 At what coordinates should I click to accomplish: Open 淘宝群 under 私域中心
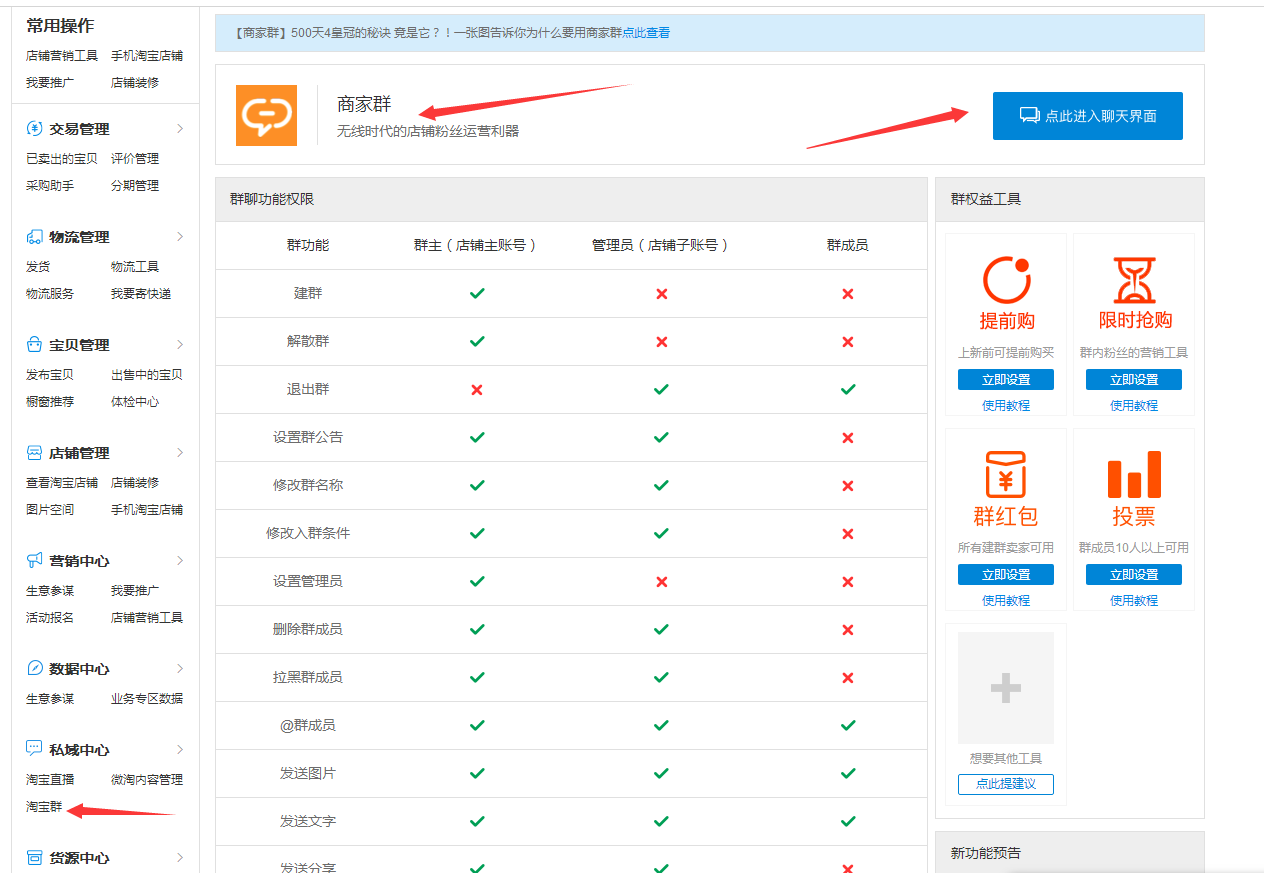(42, 806)
